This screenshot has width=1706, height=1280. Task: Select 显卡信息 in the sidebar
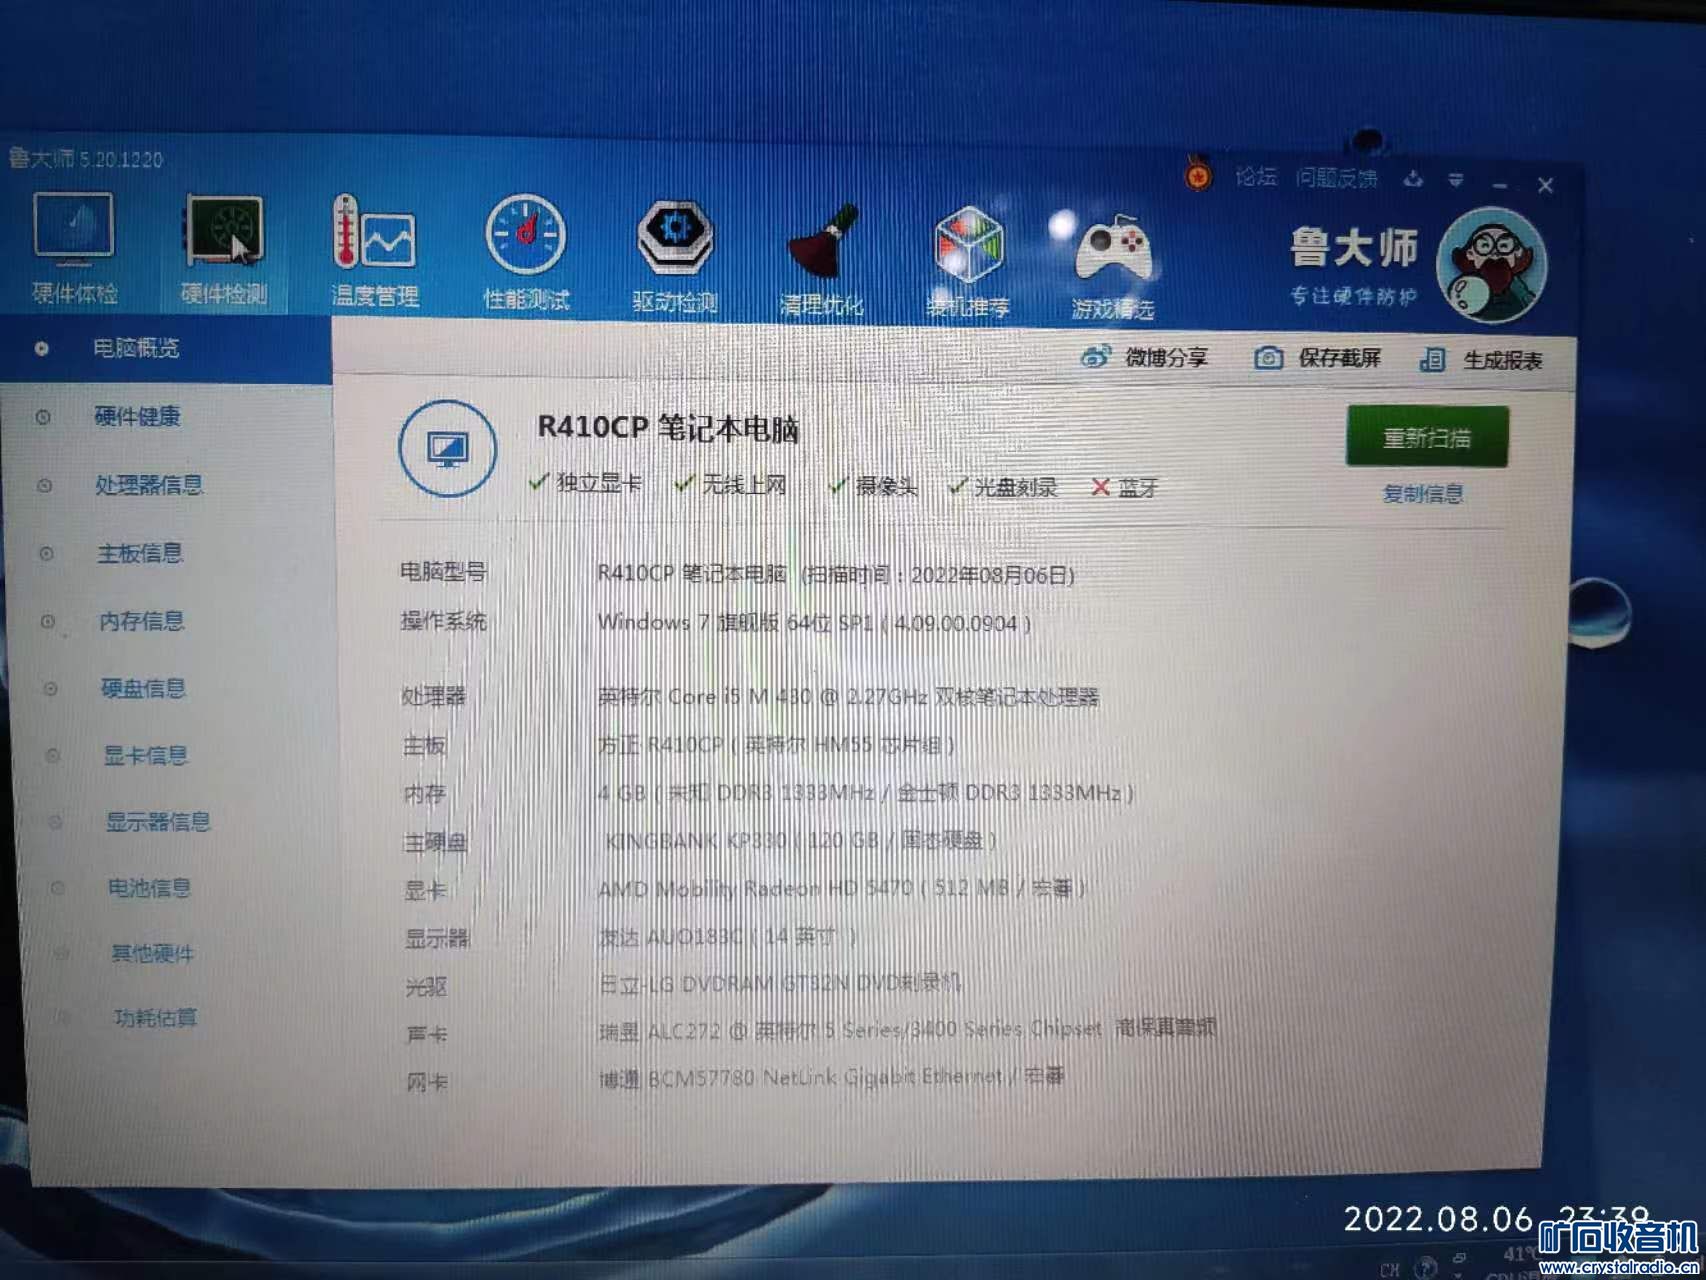coord(145,755)
